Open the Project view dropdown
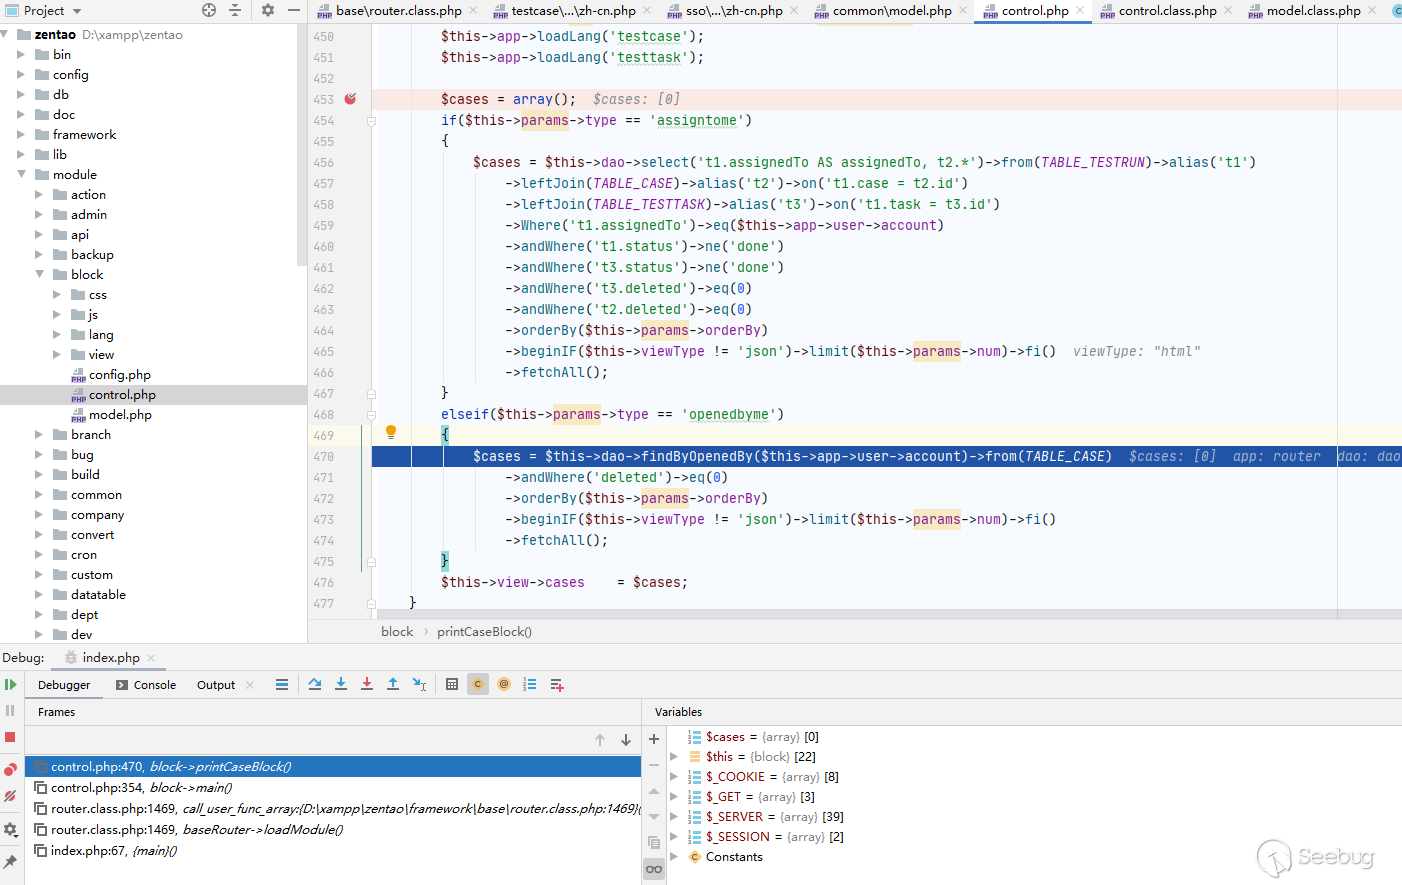 pyautogui.click(x=76, y=11)
